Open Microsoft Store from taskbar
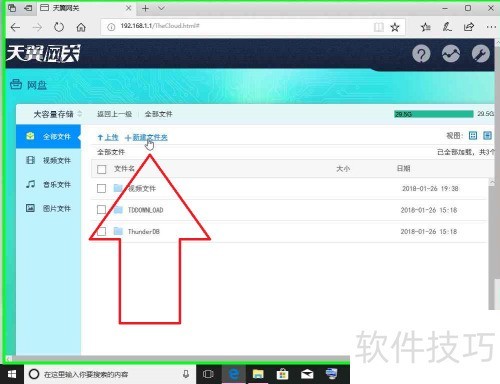This screenshot has height=384, width=500. point(282,374)
